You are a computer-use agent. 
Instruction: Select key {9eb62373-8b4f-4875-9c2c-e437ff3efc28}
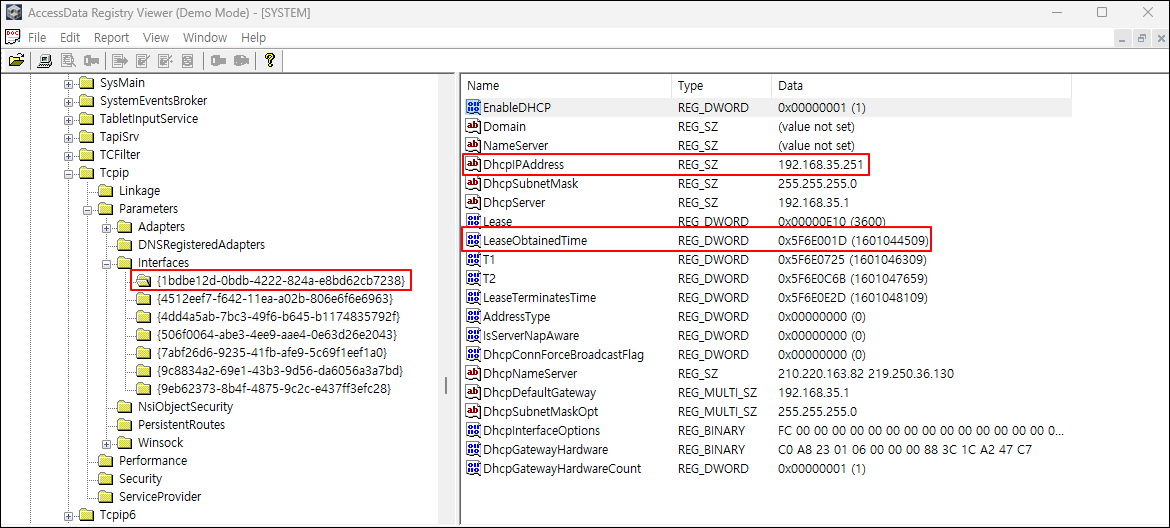tap(274, 389)
